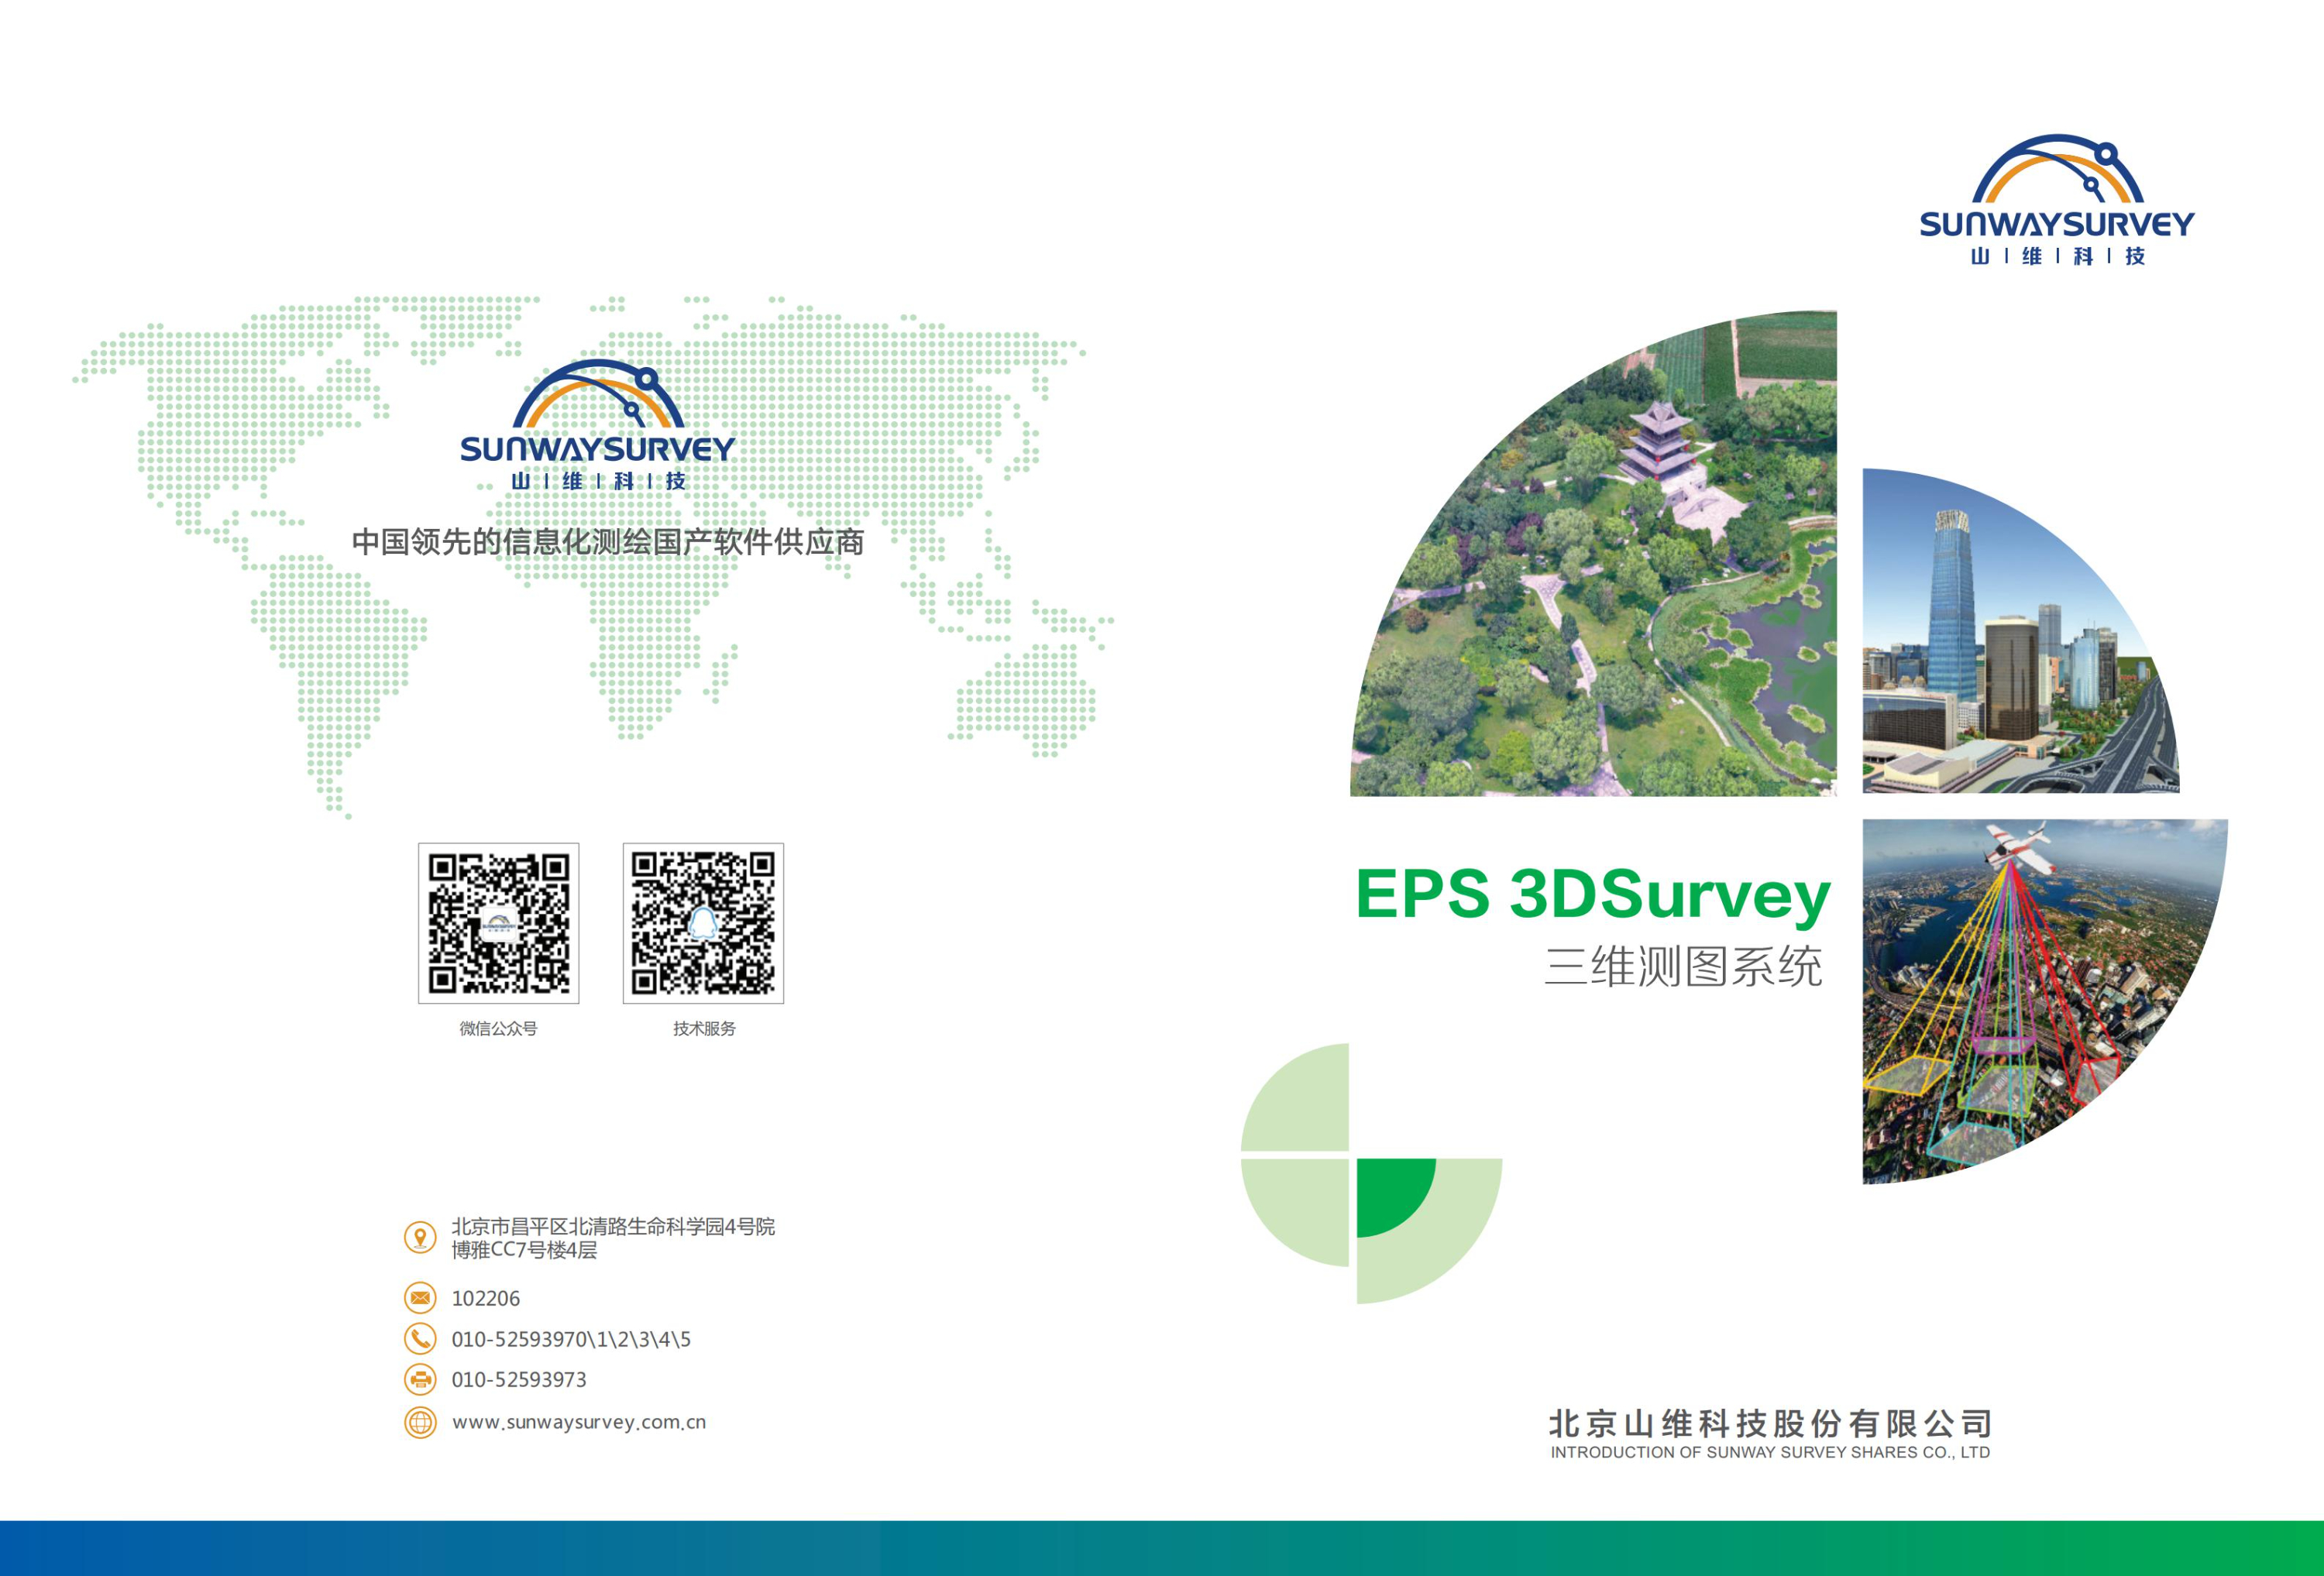Click the 三维测图系统 subtitle
The width and height of the screenshot is (2324, 1576).
[x=1684, y=967]
